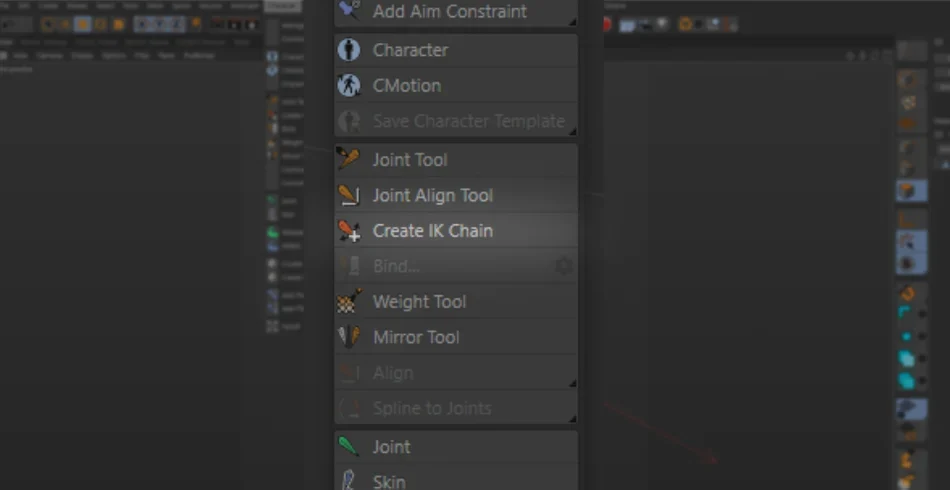This screenshot has width=950, height=490.
Task: Add a Joint using the green joint icon
Action: tap(348, 447)
